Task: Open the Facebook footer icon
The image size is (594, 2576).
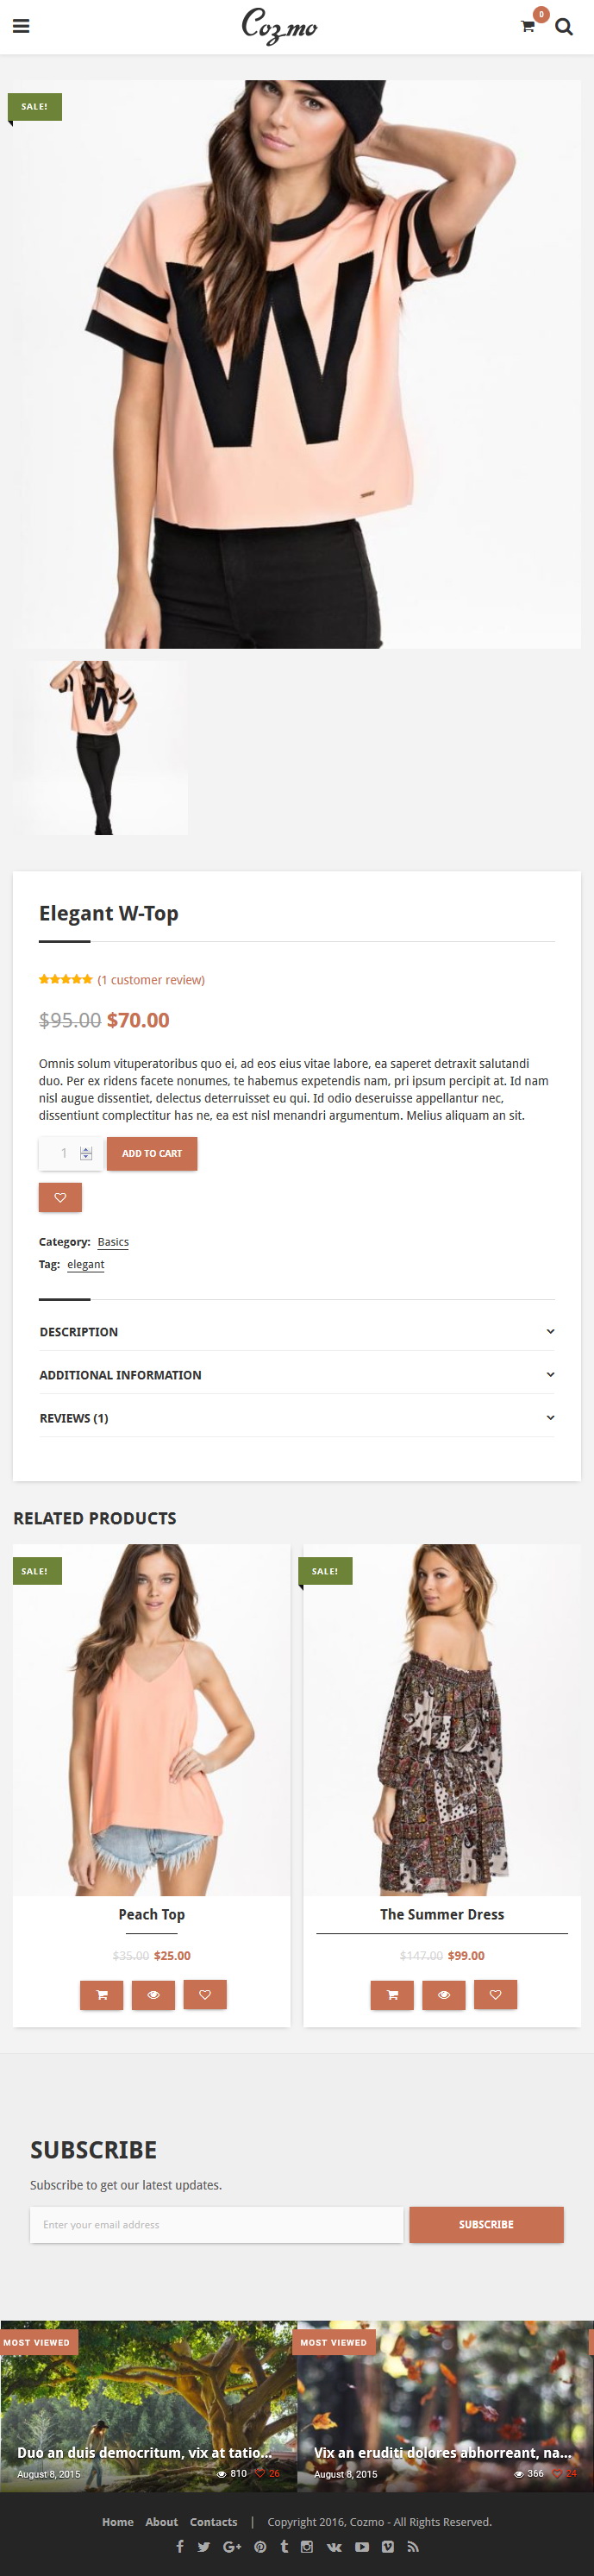Action: coord(180,2546)
